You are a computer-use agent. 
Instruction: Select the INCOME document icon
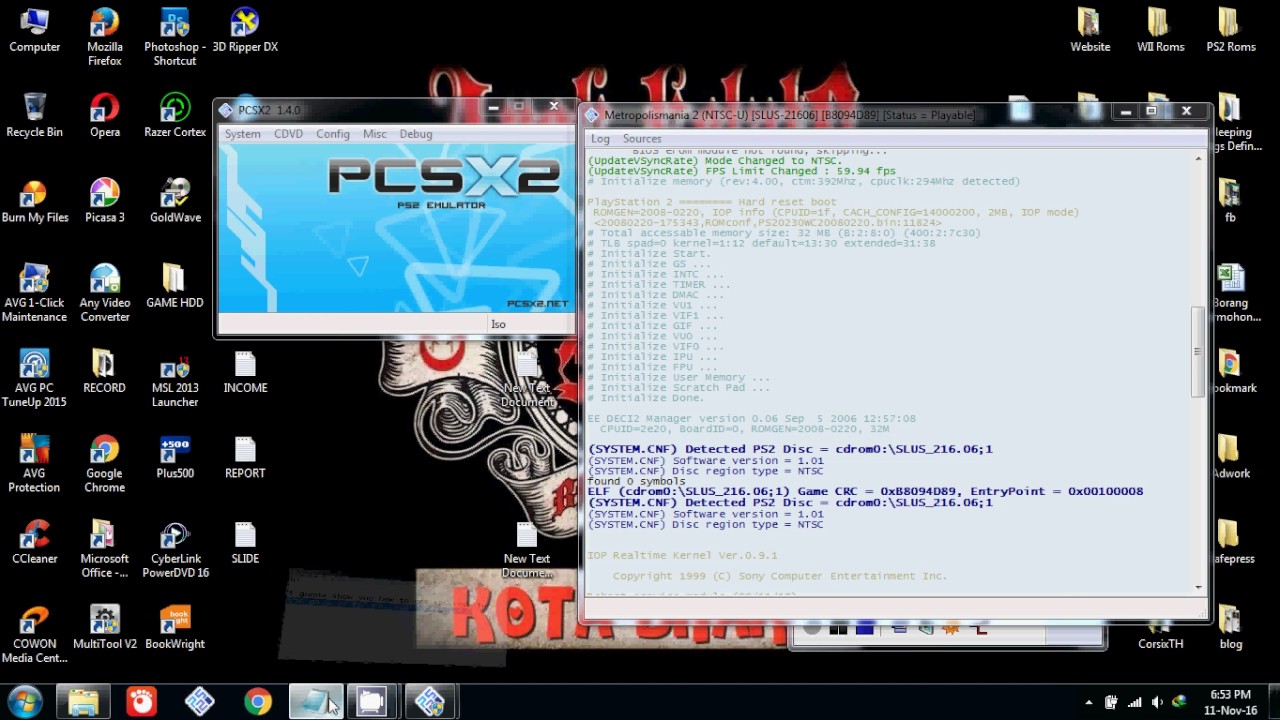[x=245, y=372]
